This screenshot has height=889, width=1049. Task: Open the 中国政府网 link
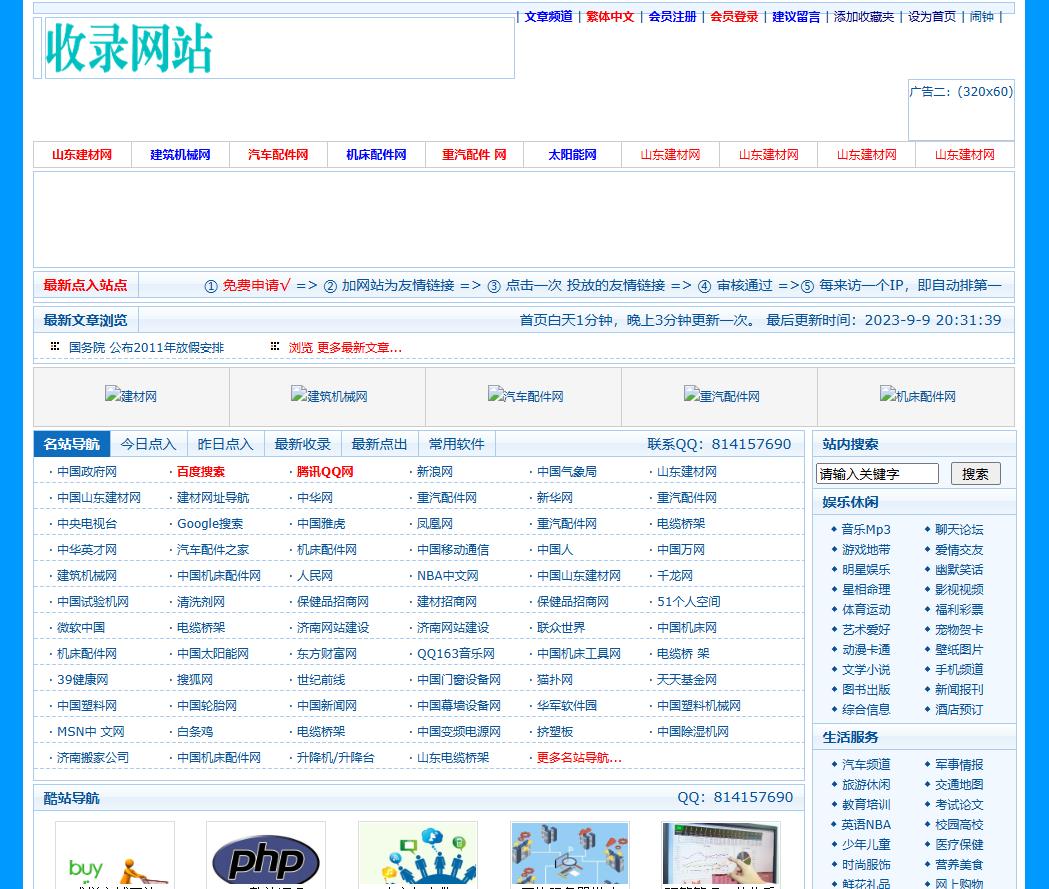click(x=87, y=472)
